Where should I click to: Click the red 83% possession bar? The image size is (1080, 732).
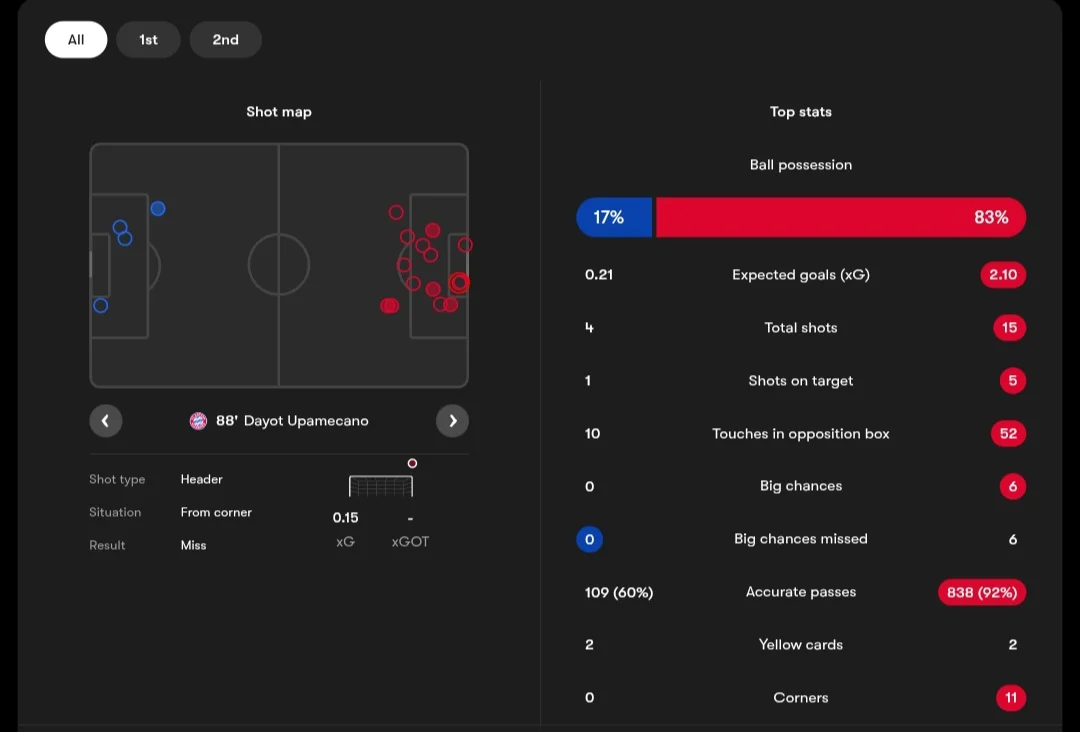tap(841, 218)
